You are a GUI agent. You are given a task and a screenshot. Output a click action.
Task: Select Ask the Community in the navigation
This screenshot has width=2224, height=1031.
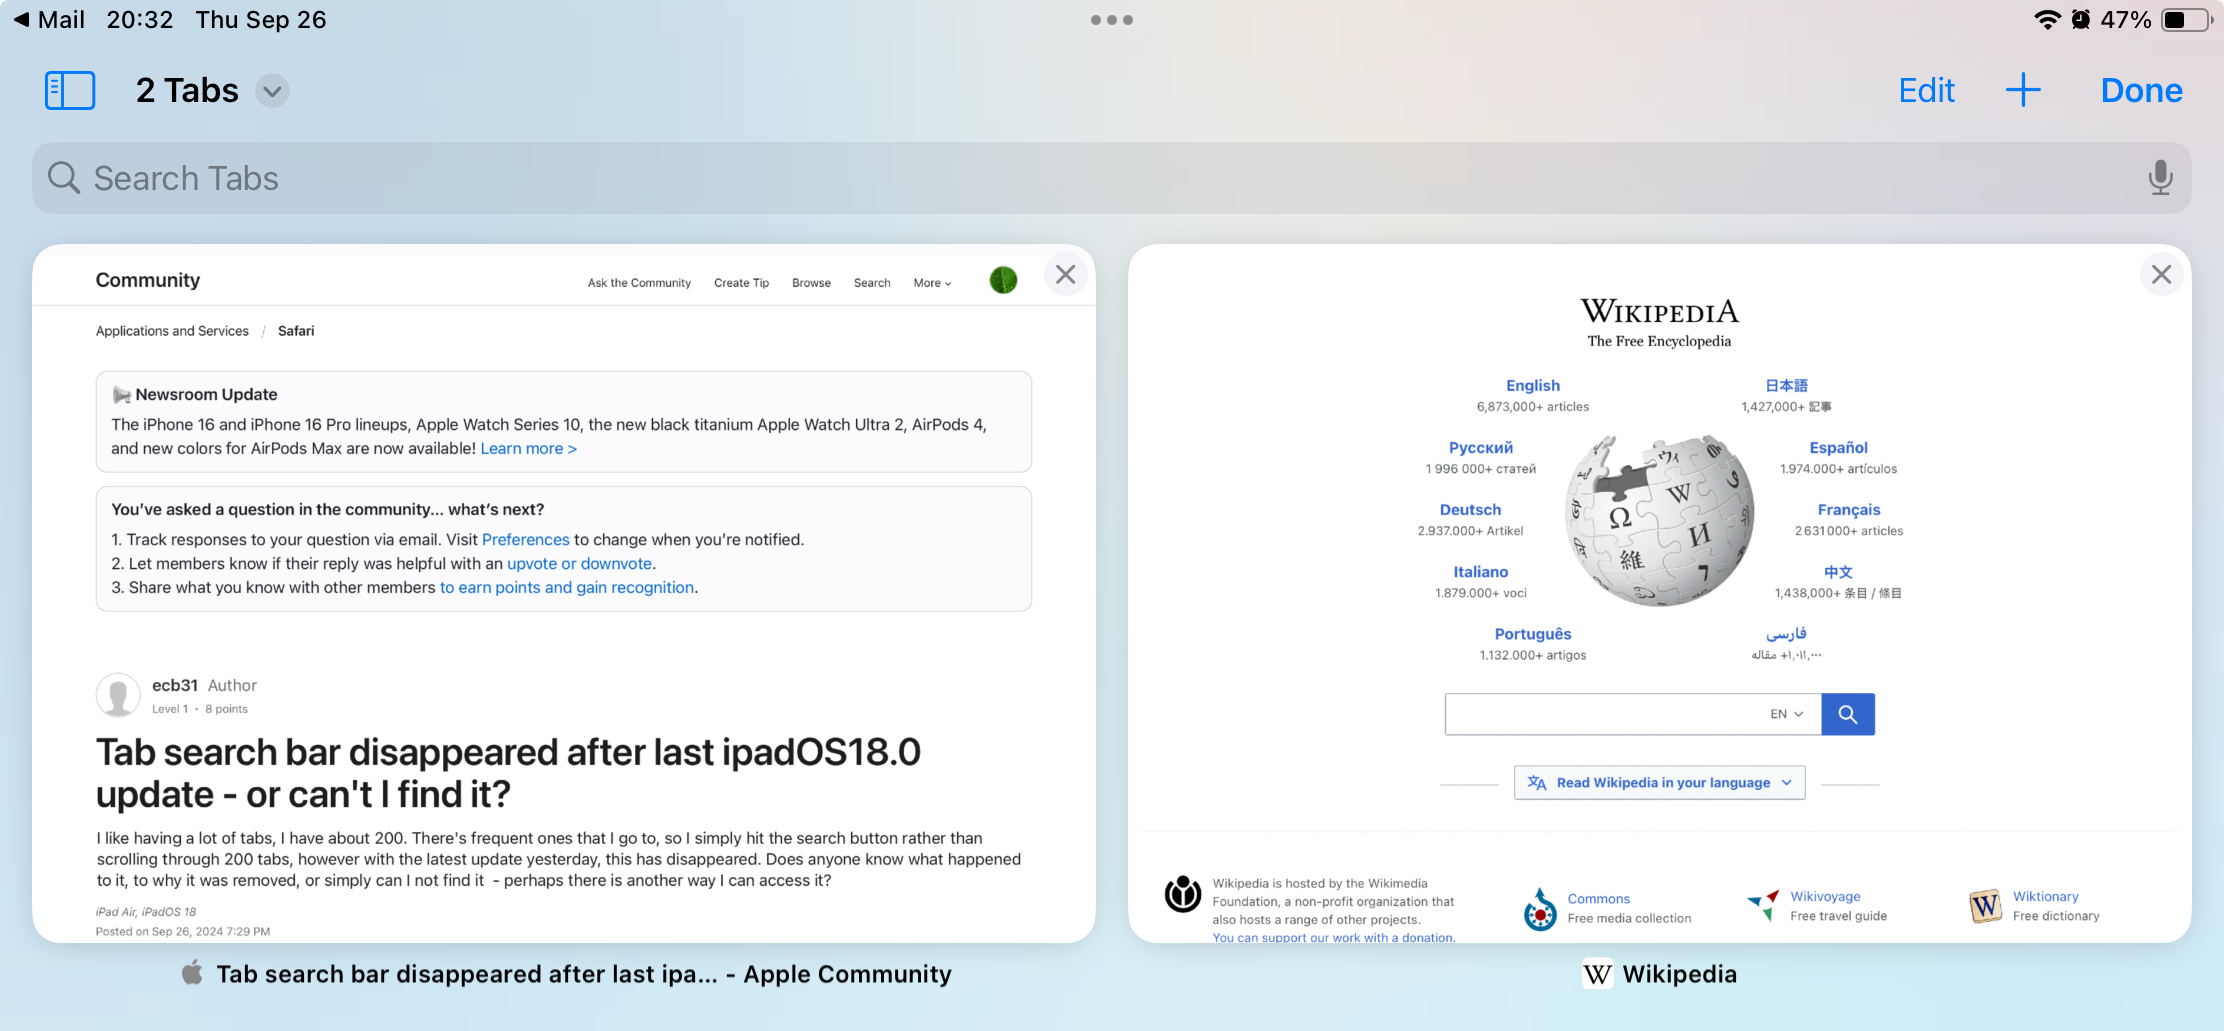(x=638, y=283)
